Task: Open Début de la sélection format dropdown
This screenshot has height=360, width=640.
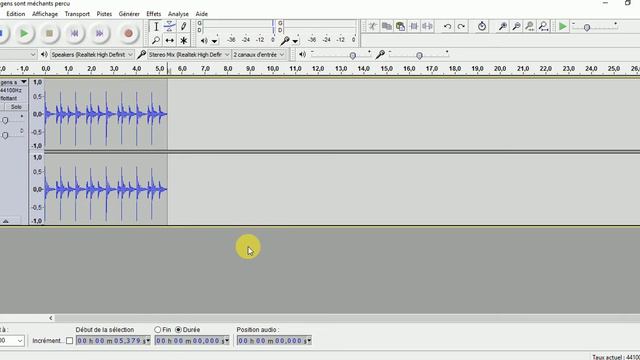Action: [x=148, y=340]
